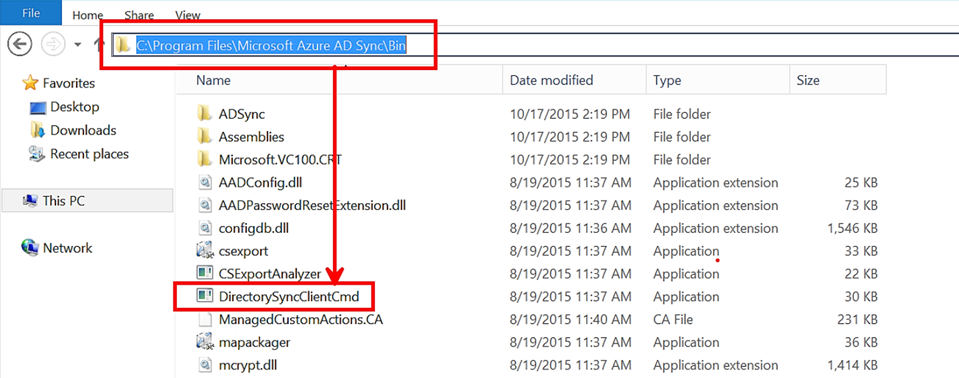Click the CSExportAnalyzer application icon
959x378 pixels.
click(204, 273)
